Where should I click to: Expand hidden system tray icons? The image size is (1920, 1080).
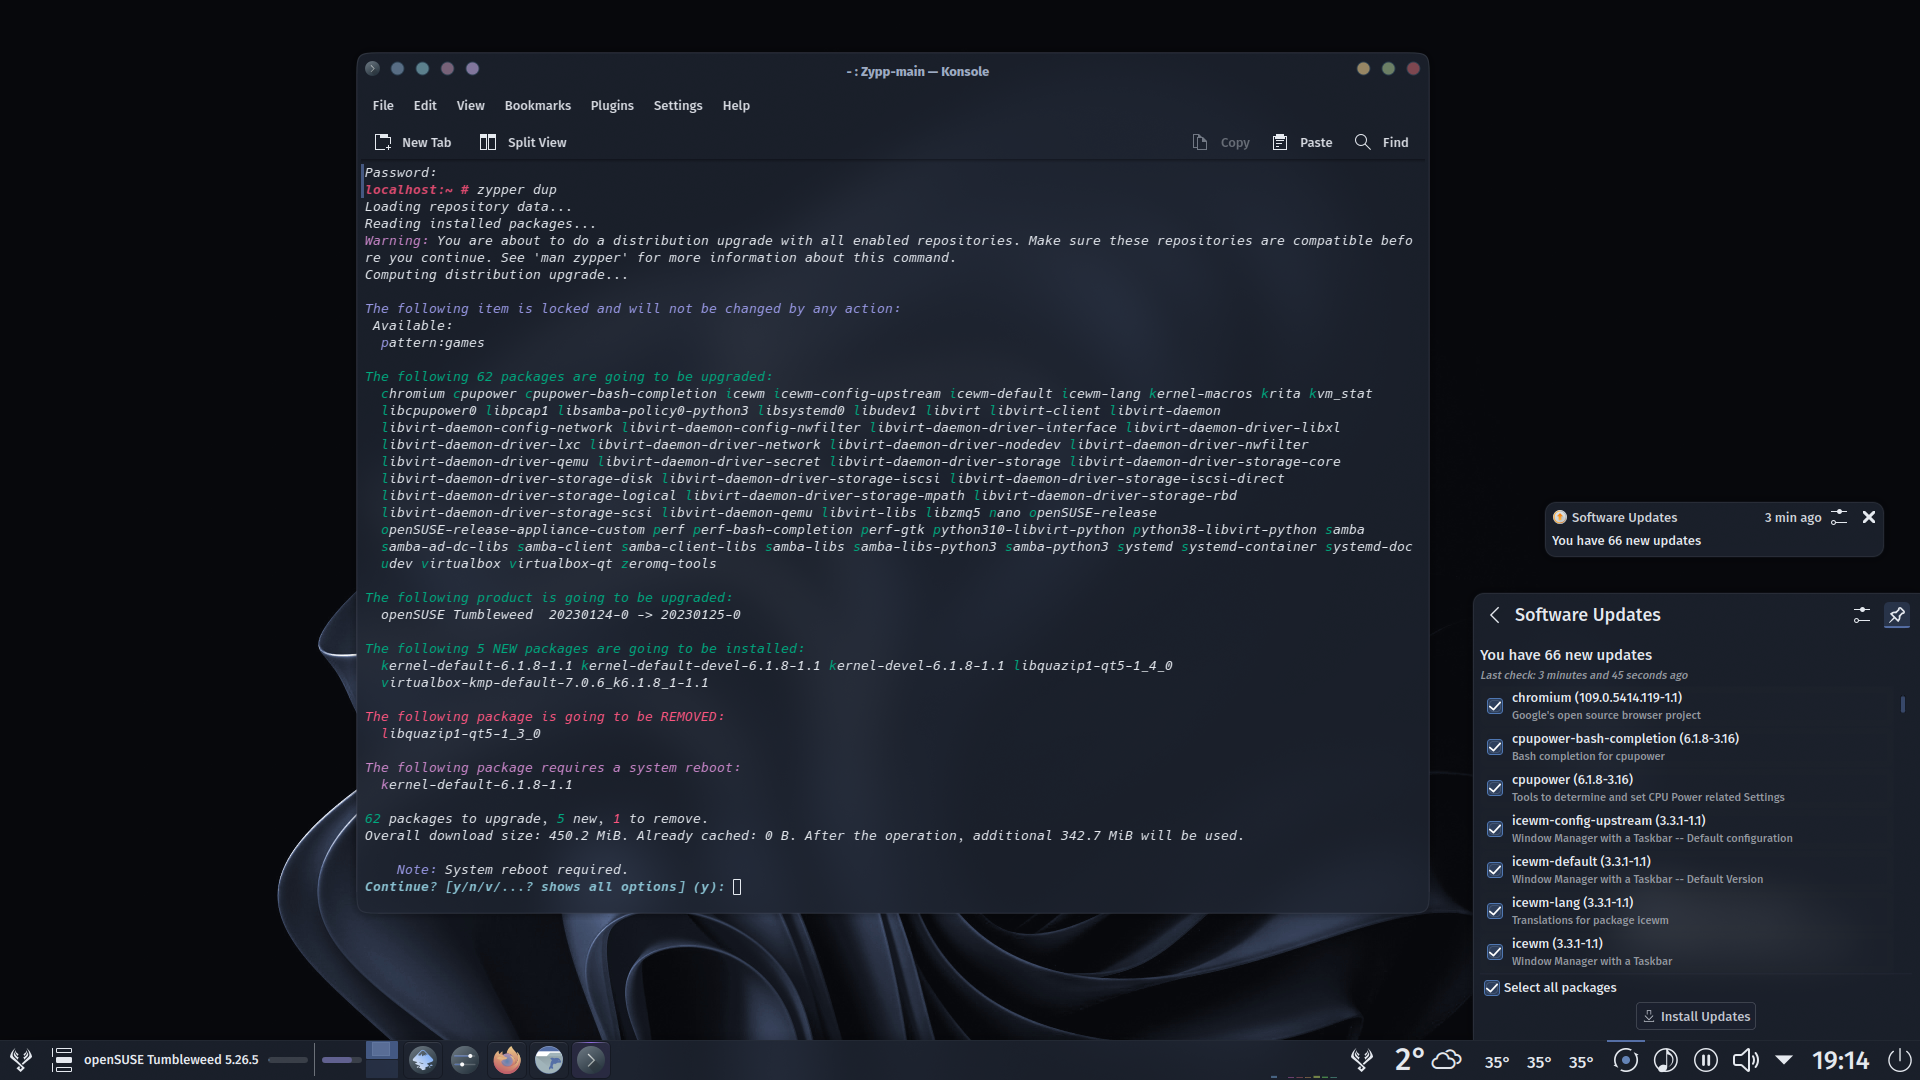pyautogui.click(x=1783, y=1060)
